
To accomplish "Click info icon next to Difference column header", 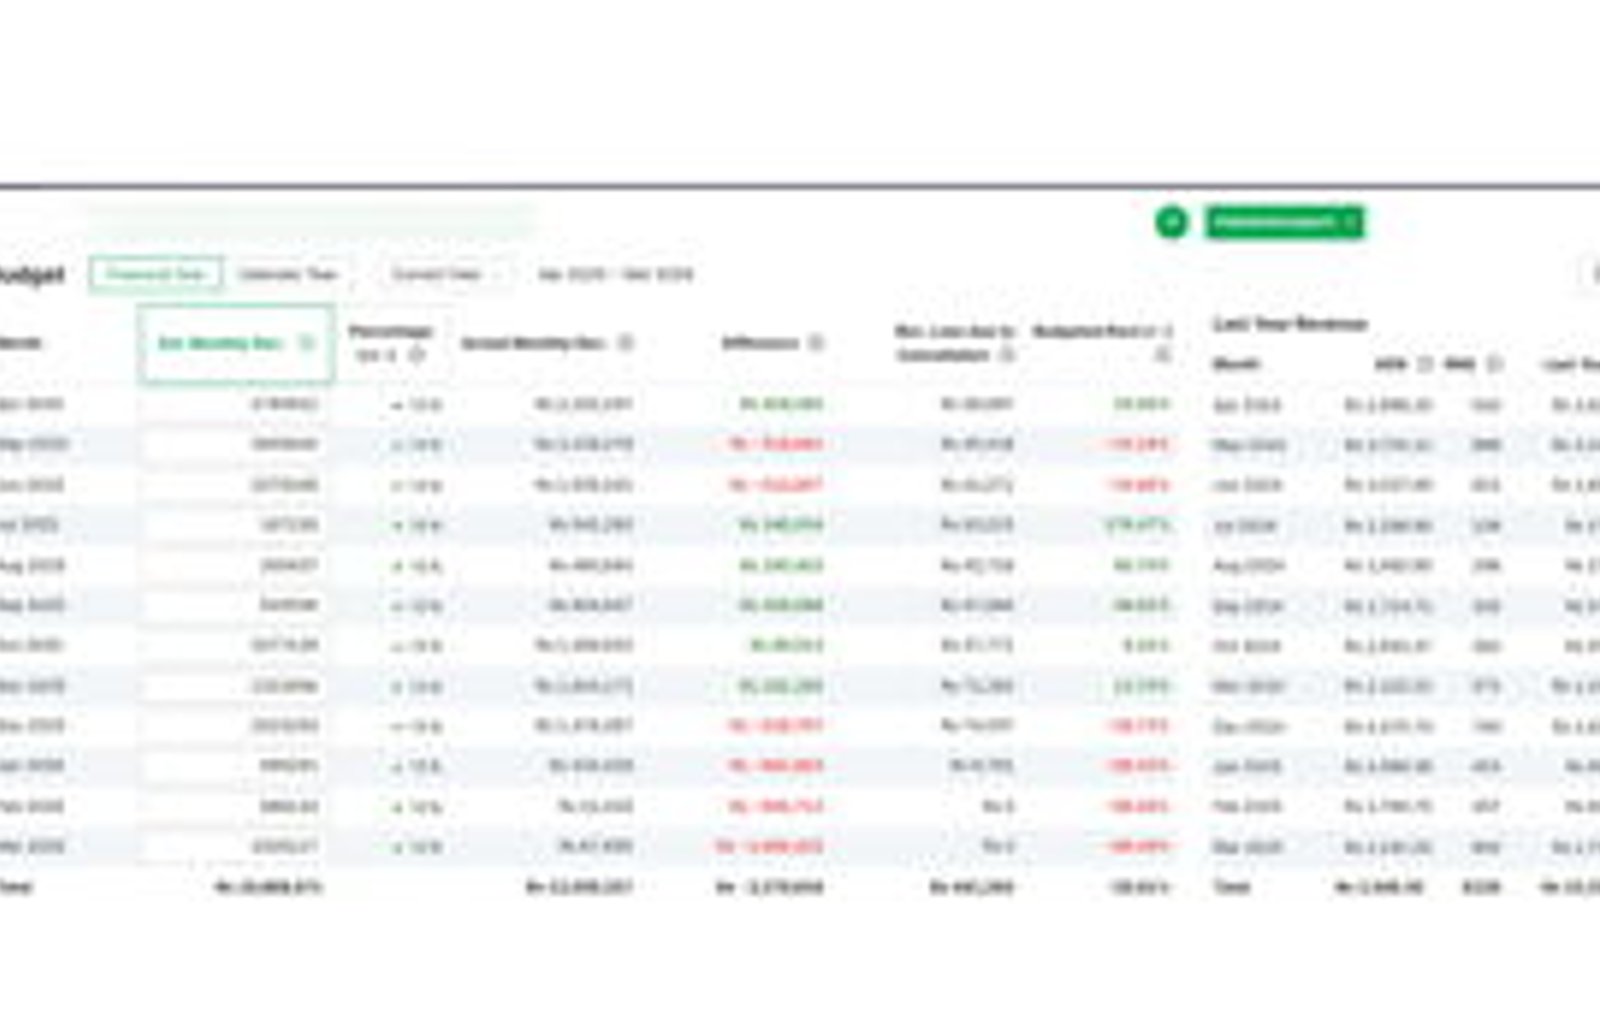I will (816, 343).
